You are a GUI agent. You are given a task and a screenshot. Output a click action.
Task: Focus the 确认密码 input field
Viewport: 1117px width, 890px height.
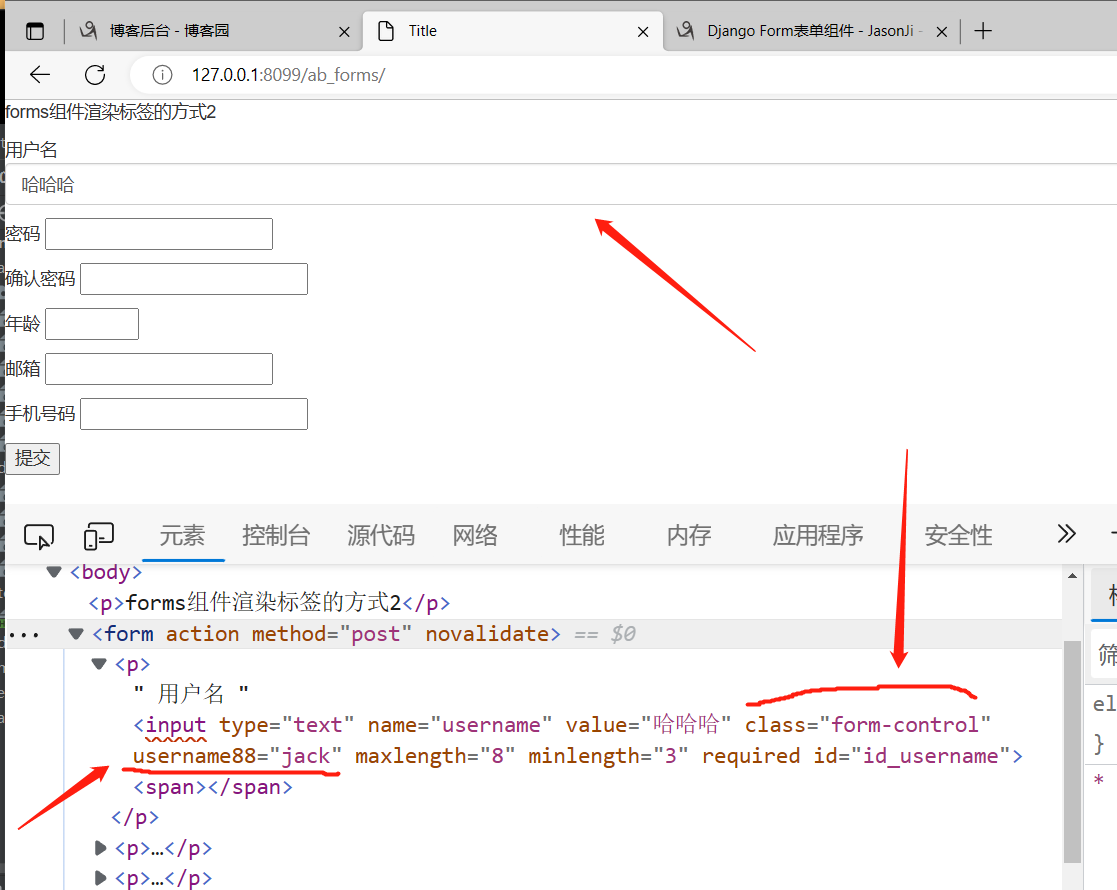(194, 279)
